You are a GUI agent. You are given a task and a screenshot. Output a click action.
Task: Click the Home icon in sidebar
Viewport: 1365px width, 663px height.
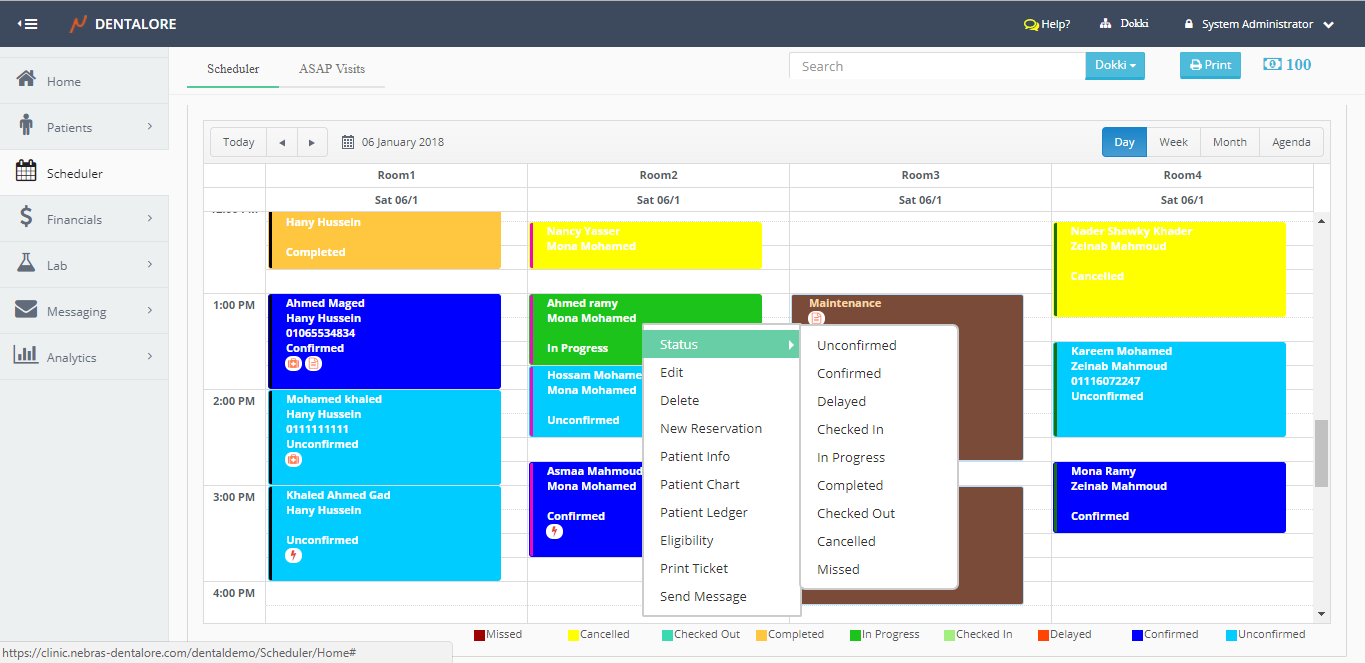point(26,80)
